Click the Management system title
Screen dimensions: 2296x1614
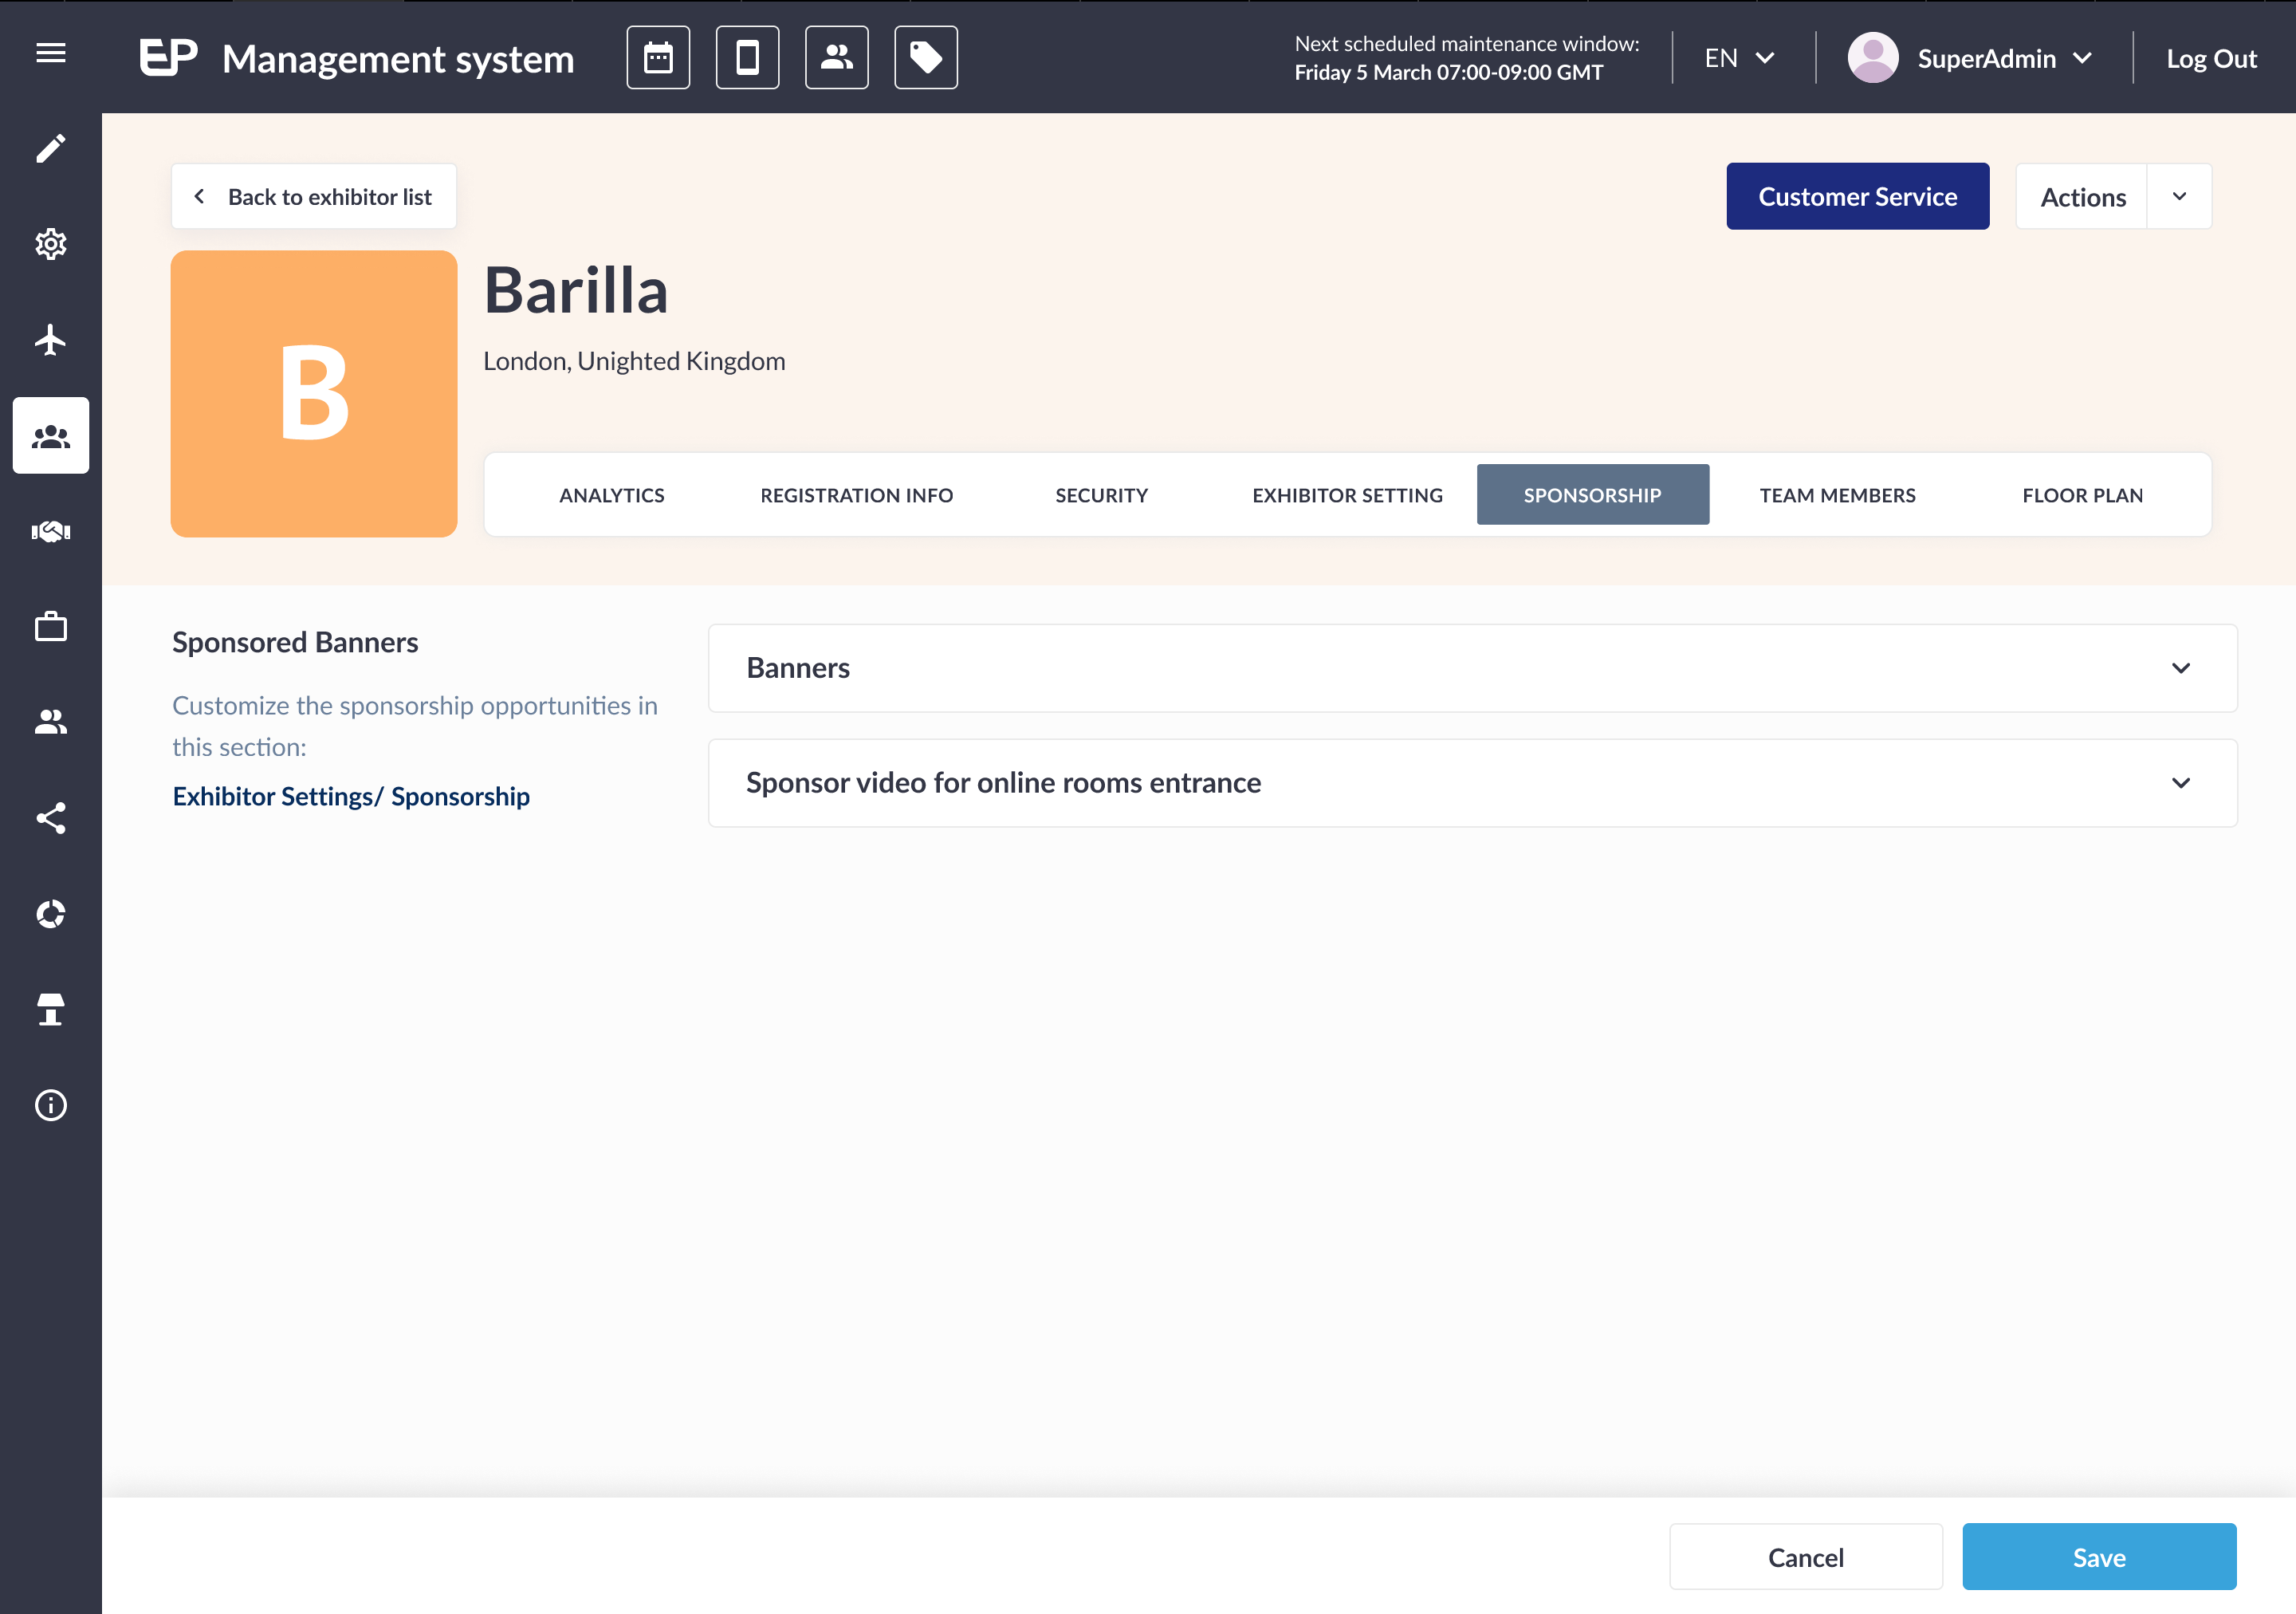398,59
